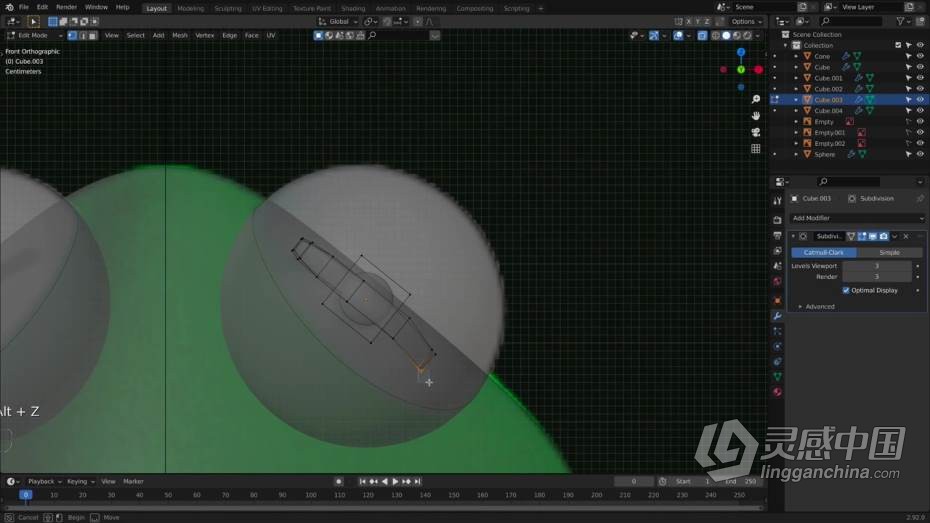Open the Physics properties tab icon

click(x=777, y=346)
